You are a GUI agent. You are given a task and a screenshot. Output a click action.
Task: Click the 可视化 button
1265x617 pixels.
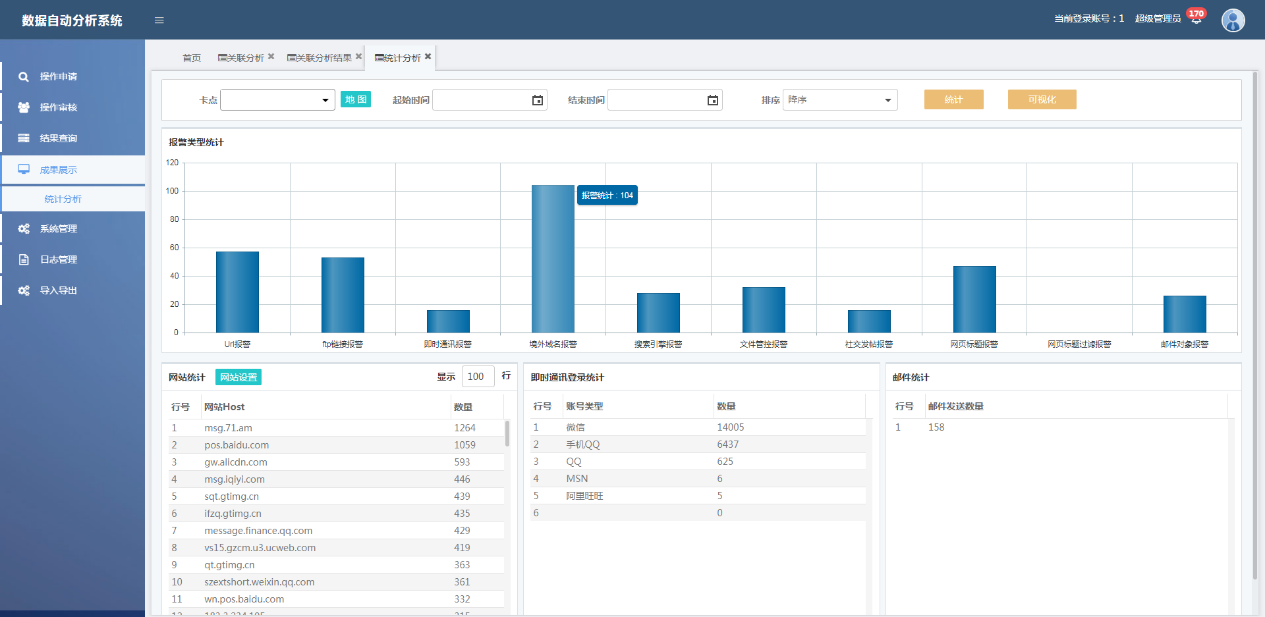pos(1041,100)
